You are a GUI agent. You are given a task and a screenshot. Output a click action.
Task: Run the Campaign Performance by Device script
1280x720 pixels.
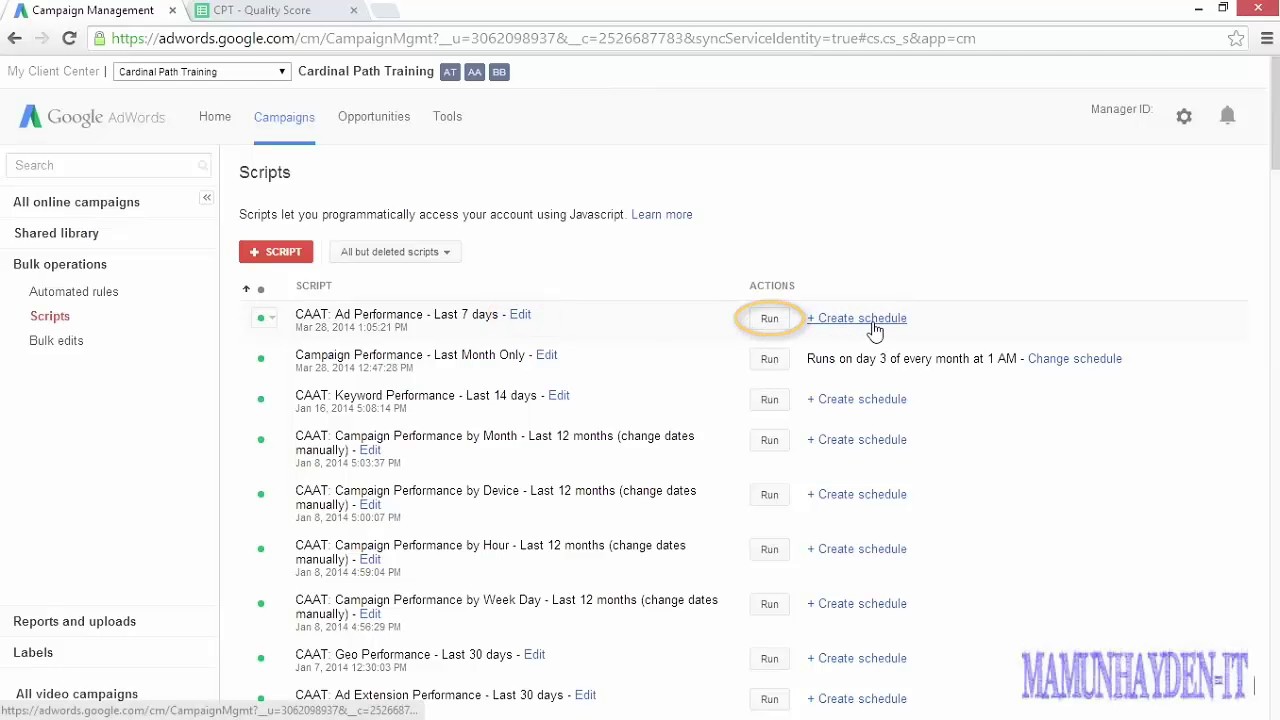point(769,495)
